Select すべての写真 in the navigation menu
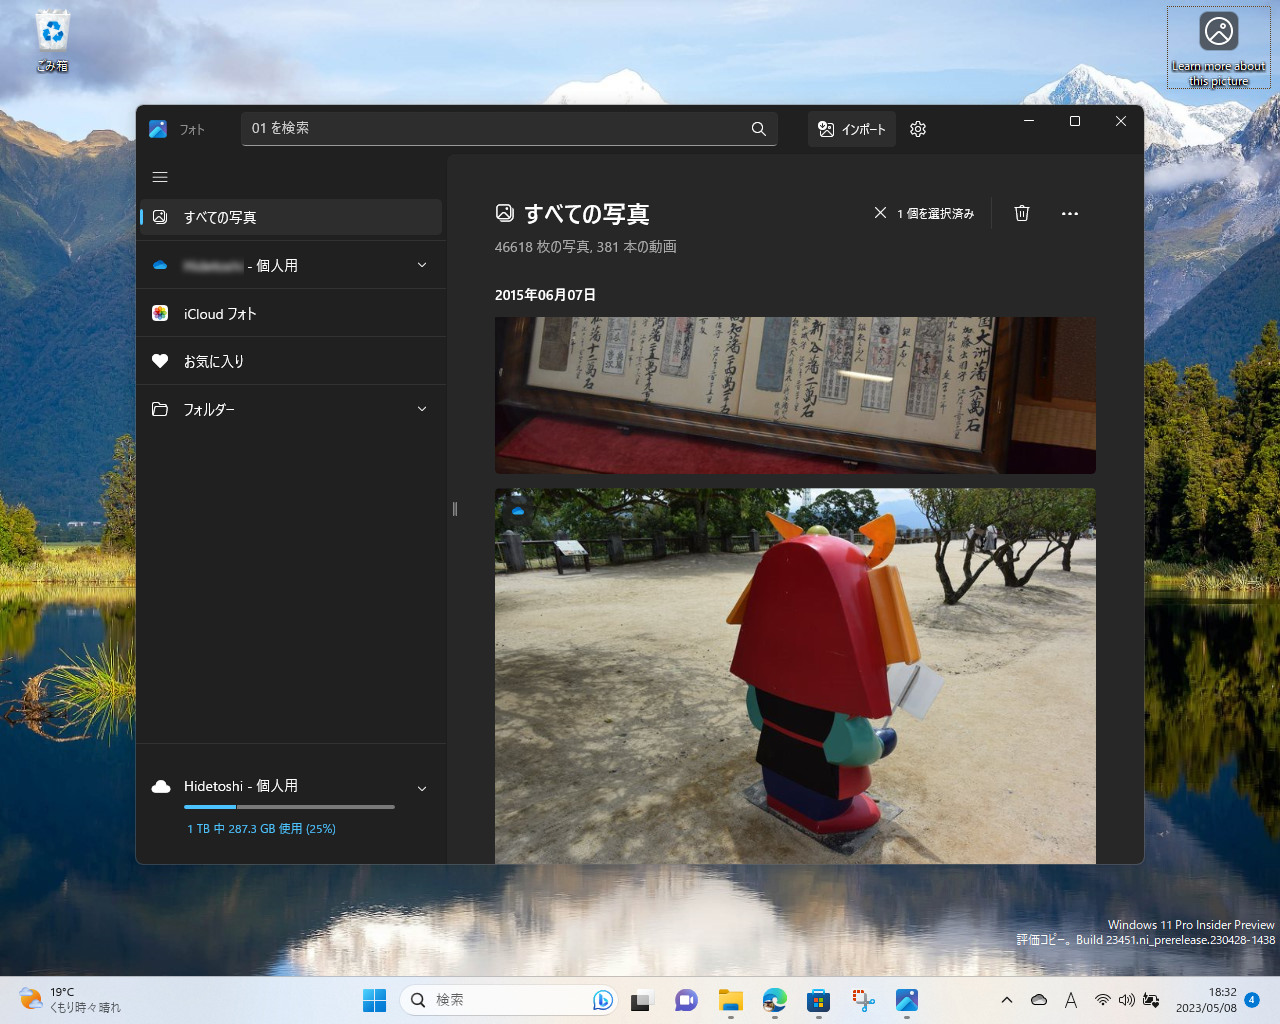 point(221,217)
